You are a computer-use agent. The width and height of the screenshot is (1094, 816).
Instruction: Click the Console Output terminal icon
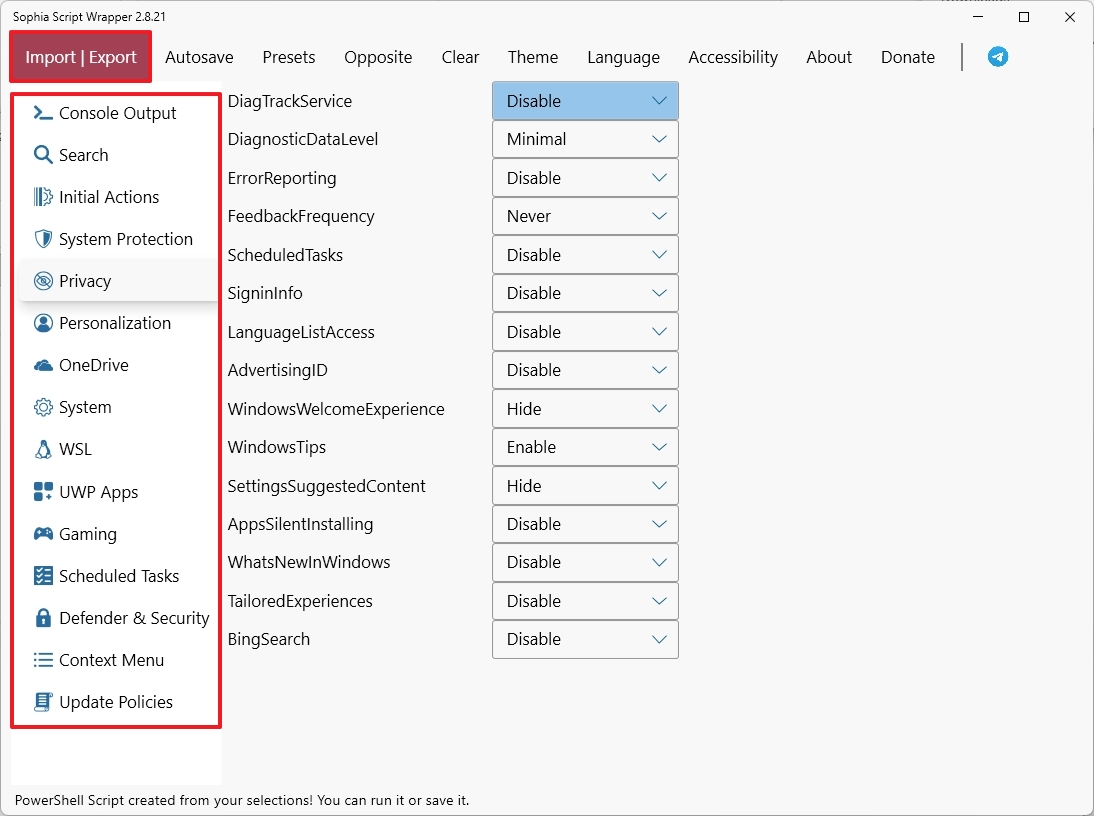click(43, 113)
